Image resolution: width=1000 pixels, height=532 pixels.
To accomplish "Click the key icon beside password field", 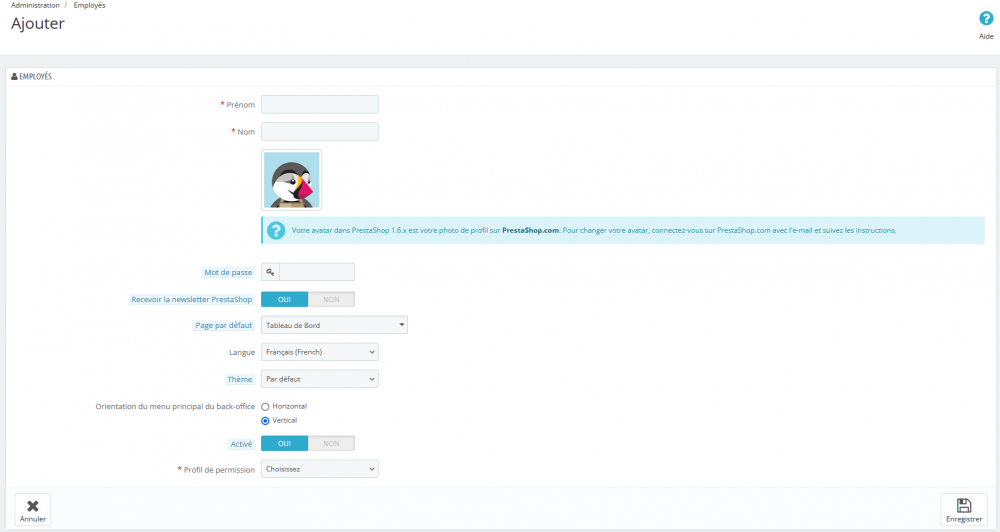I will point(270,272).
